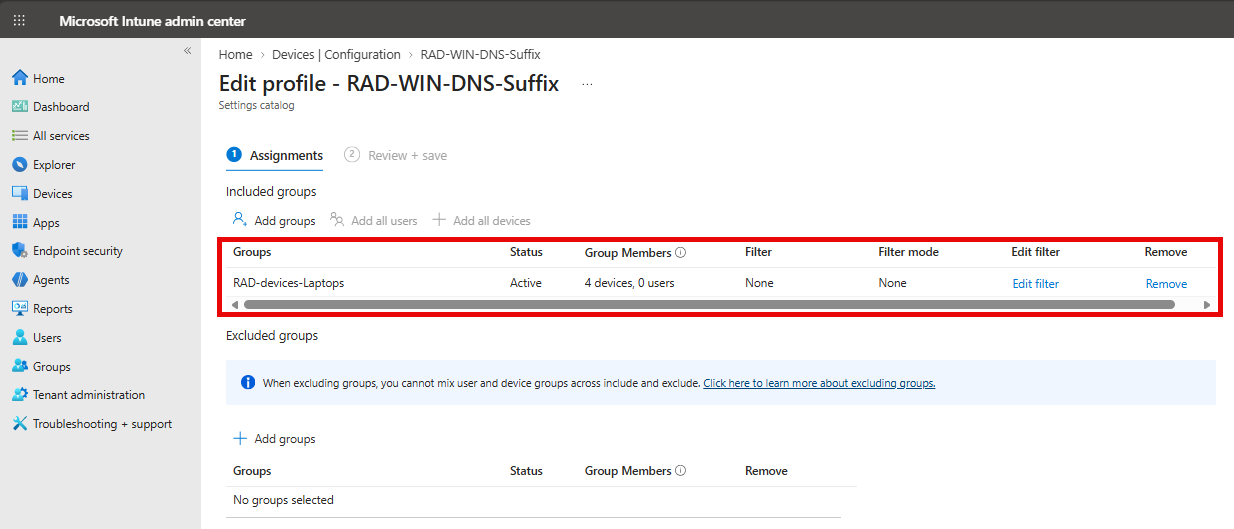
Task: Click the Tenant administration icon
Action: pos(19,395)
